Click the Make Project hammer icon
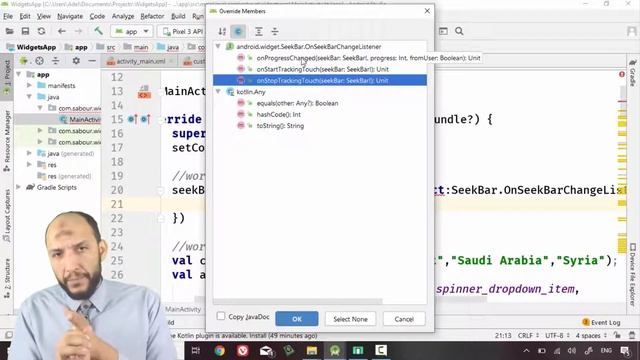The image size is (640, 360). click(98, 31)
